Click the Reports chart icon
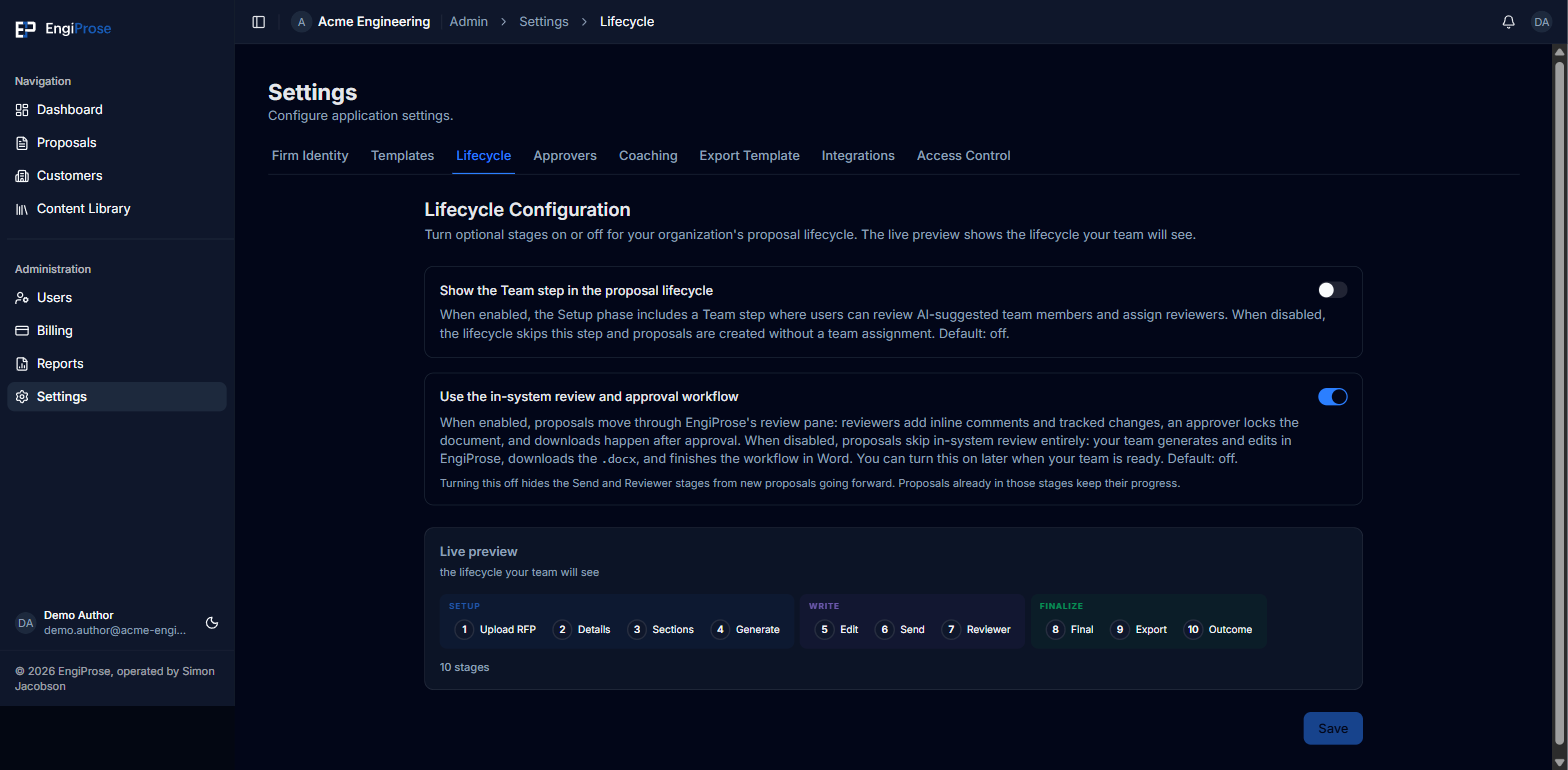This screenshot has height=770, width=1568. point(22,364)
